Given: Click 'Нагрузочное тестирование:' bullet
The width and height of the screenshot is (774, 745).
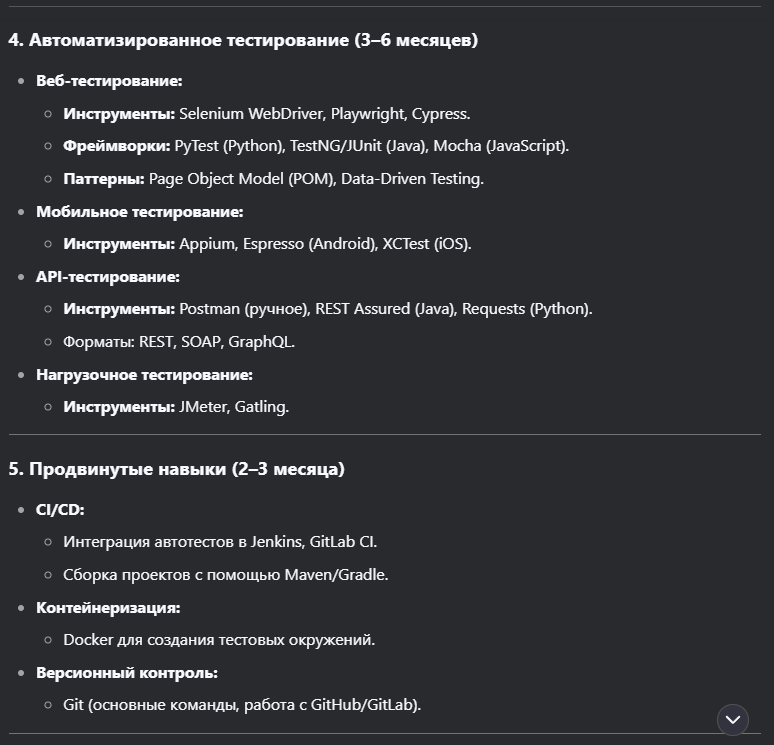Looking at the screenshot, I should click(x=144, y=375).
